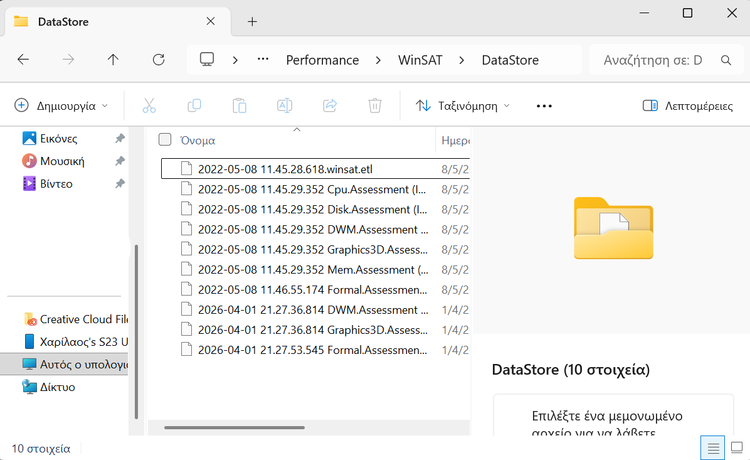Expand the hidden breadcrumb path ellipsis

263,60
